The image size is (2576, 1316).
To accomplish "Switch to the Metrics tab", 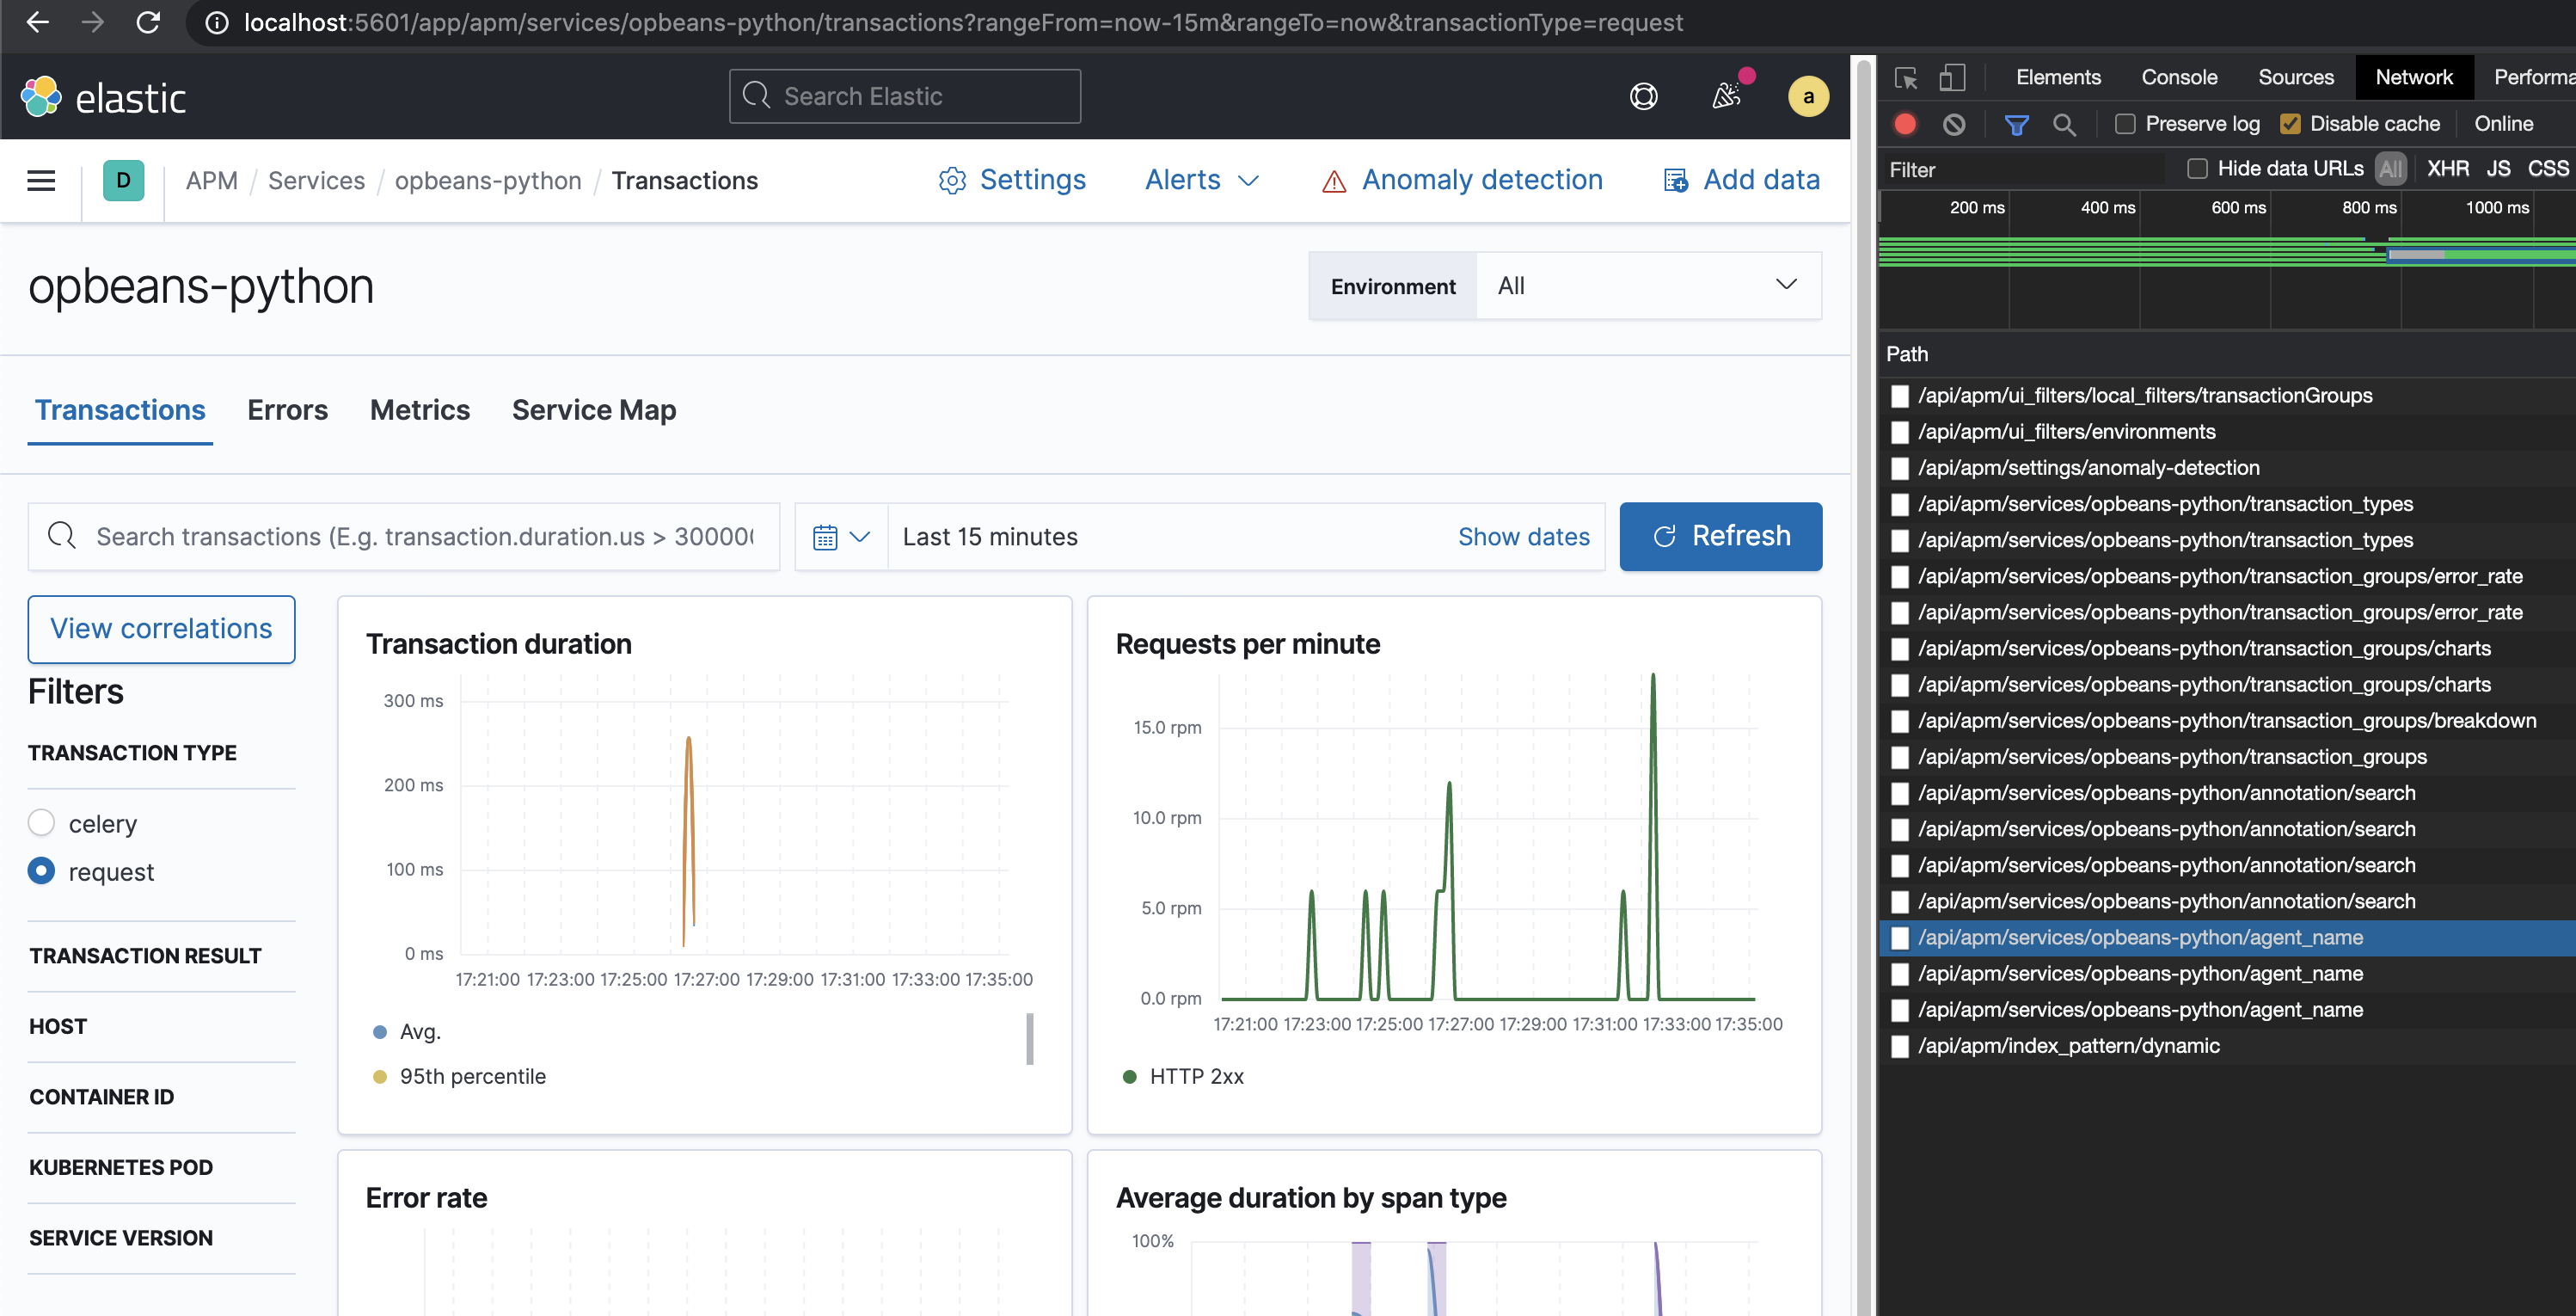I will click(x=419, y=410).
